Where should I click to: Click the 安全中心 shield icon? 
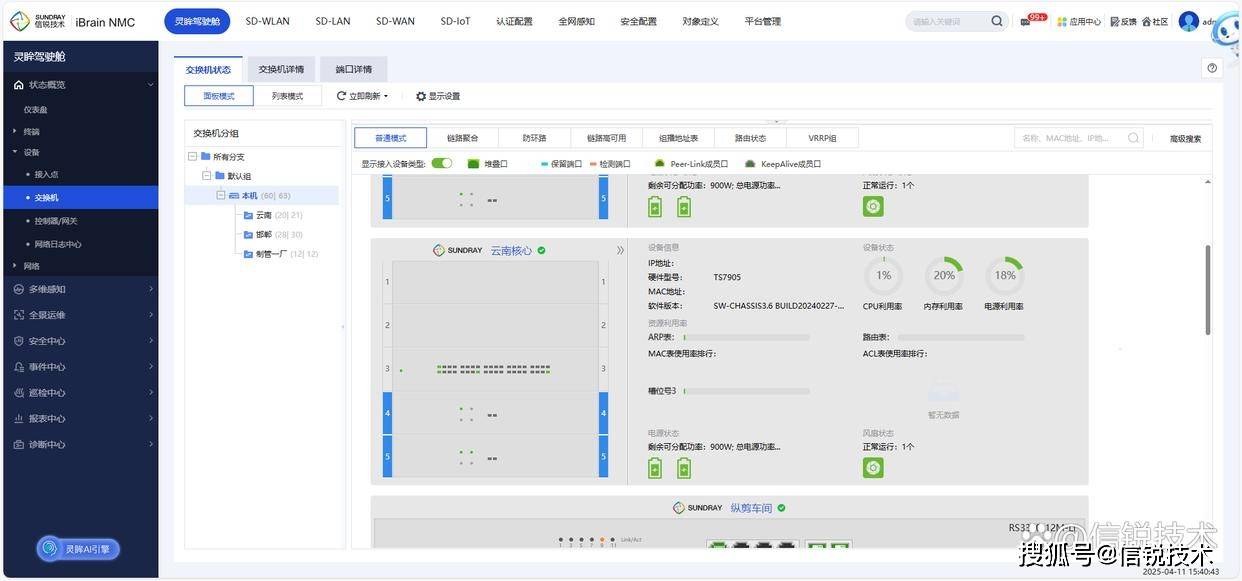click(18, 341)
